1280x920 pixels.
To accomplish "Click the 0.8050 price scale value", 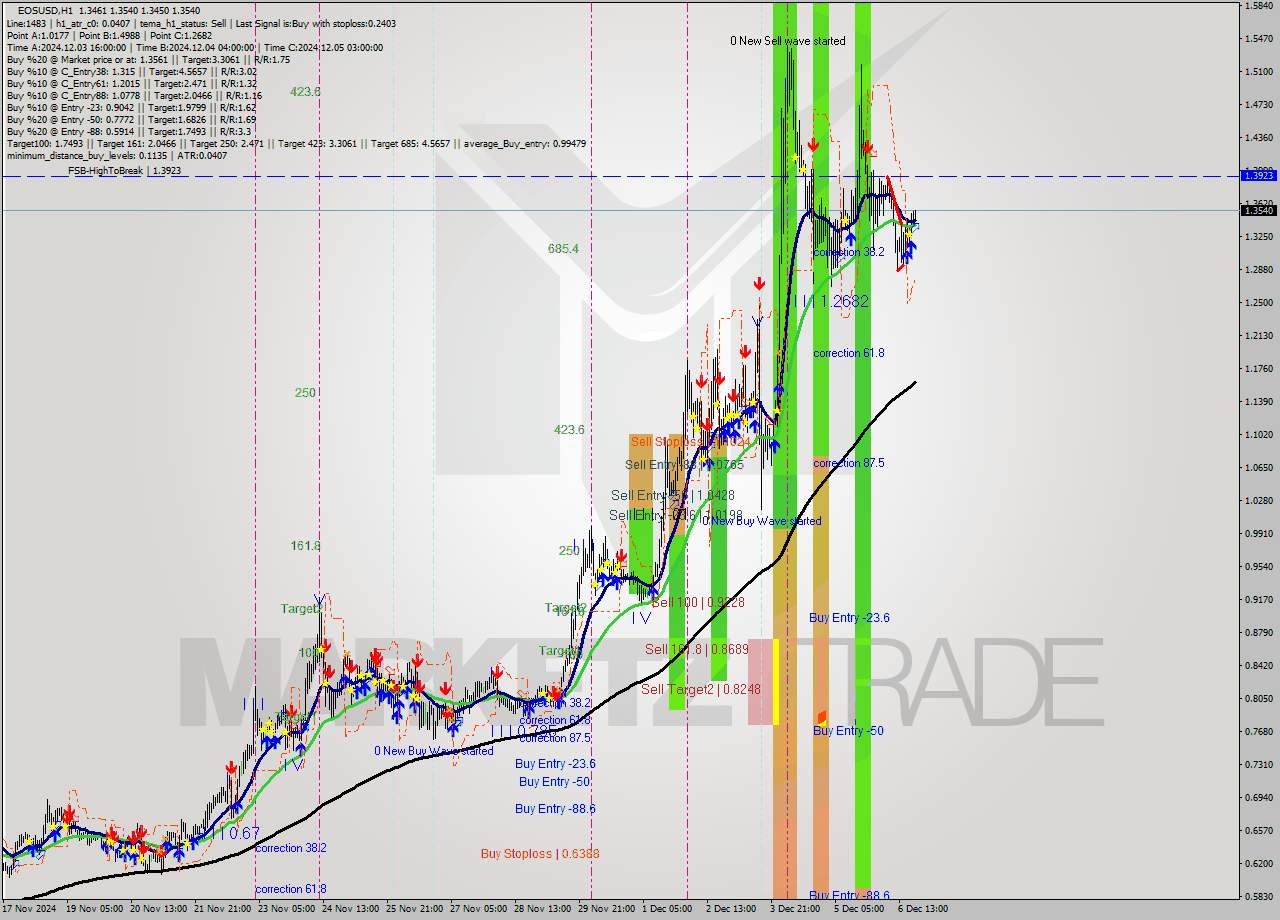I will point(1258,699).
